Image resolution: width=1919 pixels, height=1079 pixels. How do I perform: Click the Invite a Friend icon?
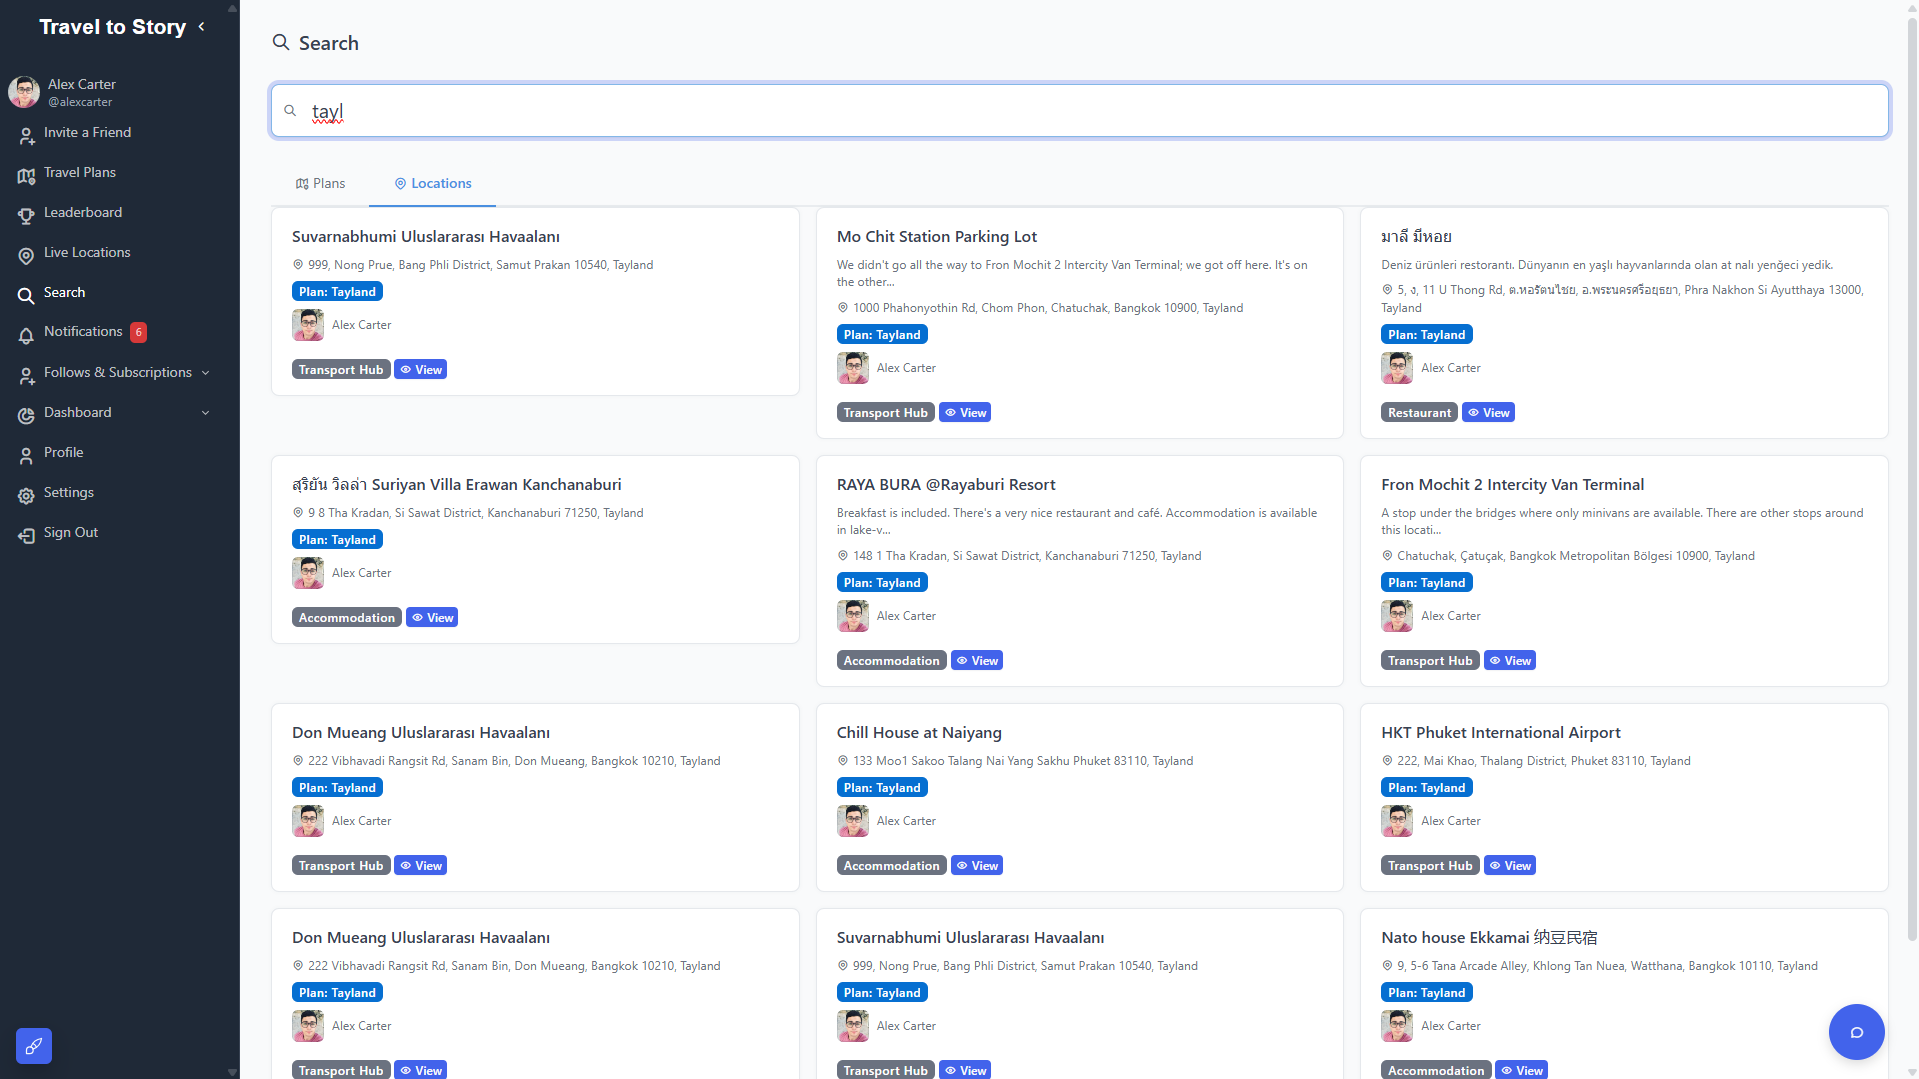coord(26,135)
